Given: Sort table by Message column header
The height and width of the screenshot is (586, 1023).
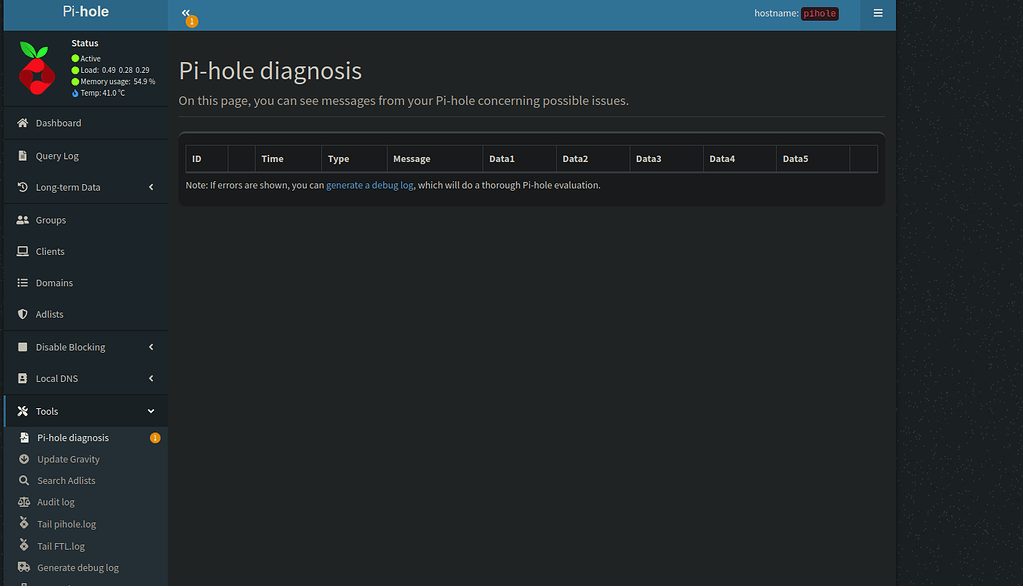Looking at the screenshot, I should coord(435,159).
